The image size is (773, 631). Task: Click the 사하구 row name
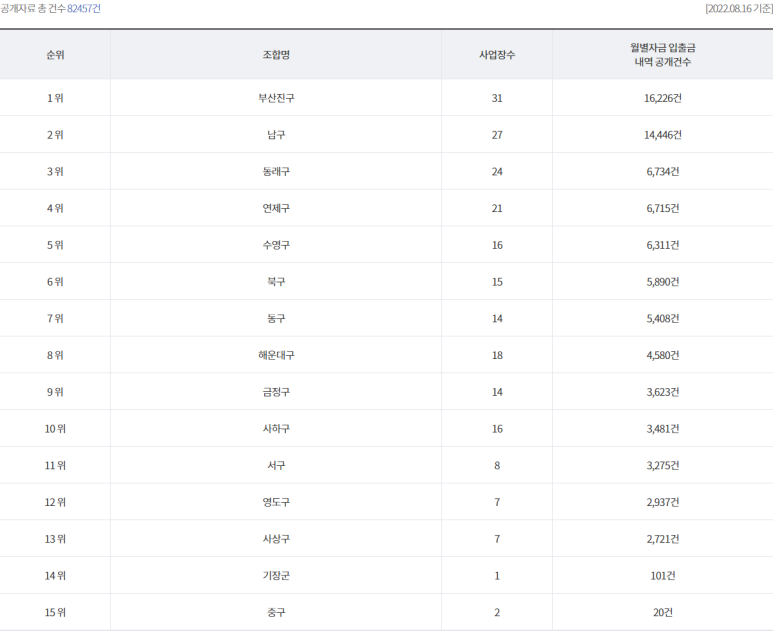tap(276, 428)
